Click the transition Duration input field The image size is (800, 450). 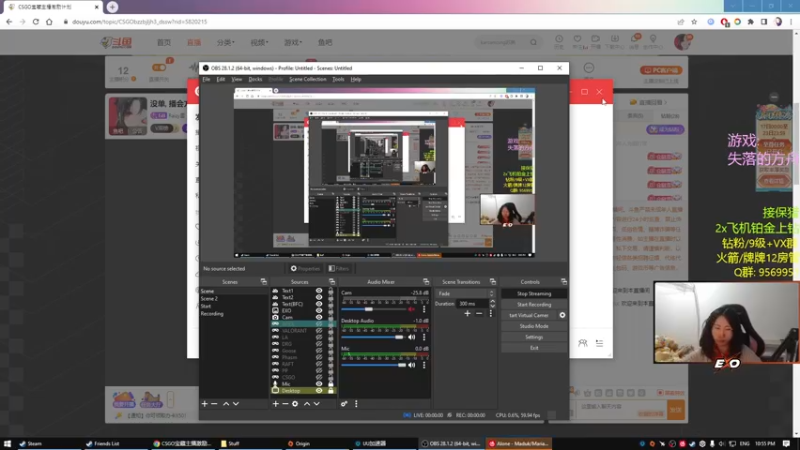pos(471,304)
